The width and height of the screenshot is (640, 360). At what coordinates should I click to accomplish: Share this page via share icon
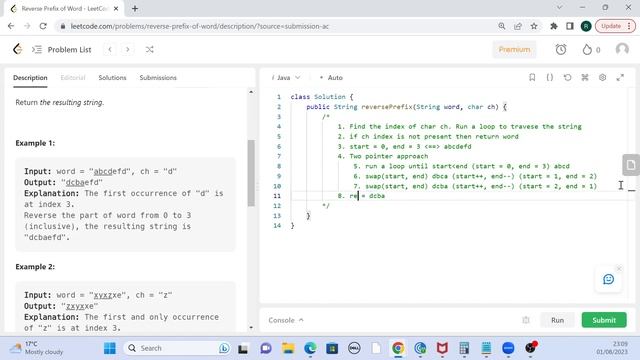[x=518, y=26]
